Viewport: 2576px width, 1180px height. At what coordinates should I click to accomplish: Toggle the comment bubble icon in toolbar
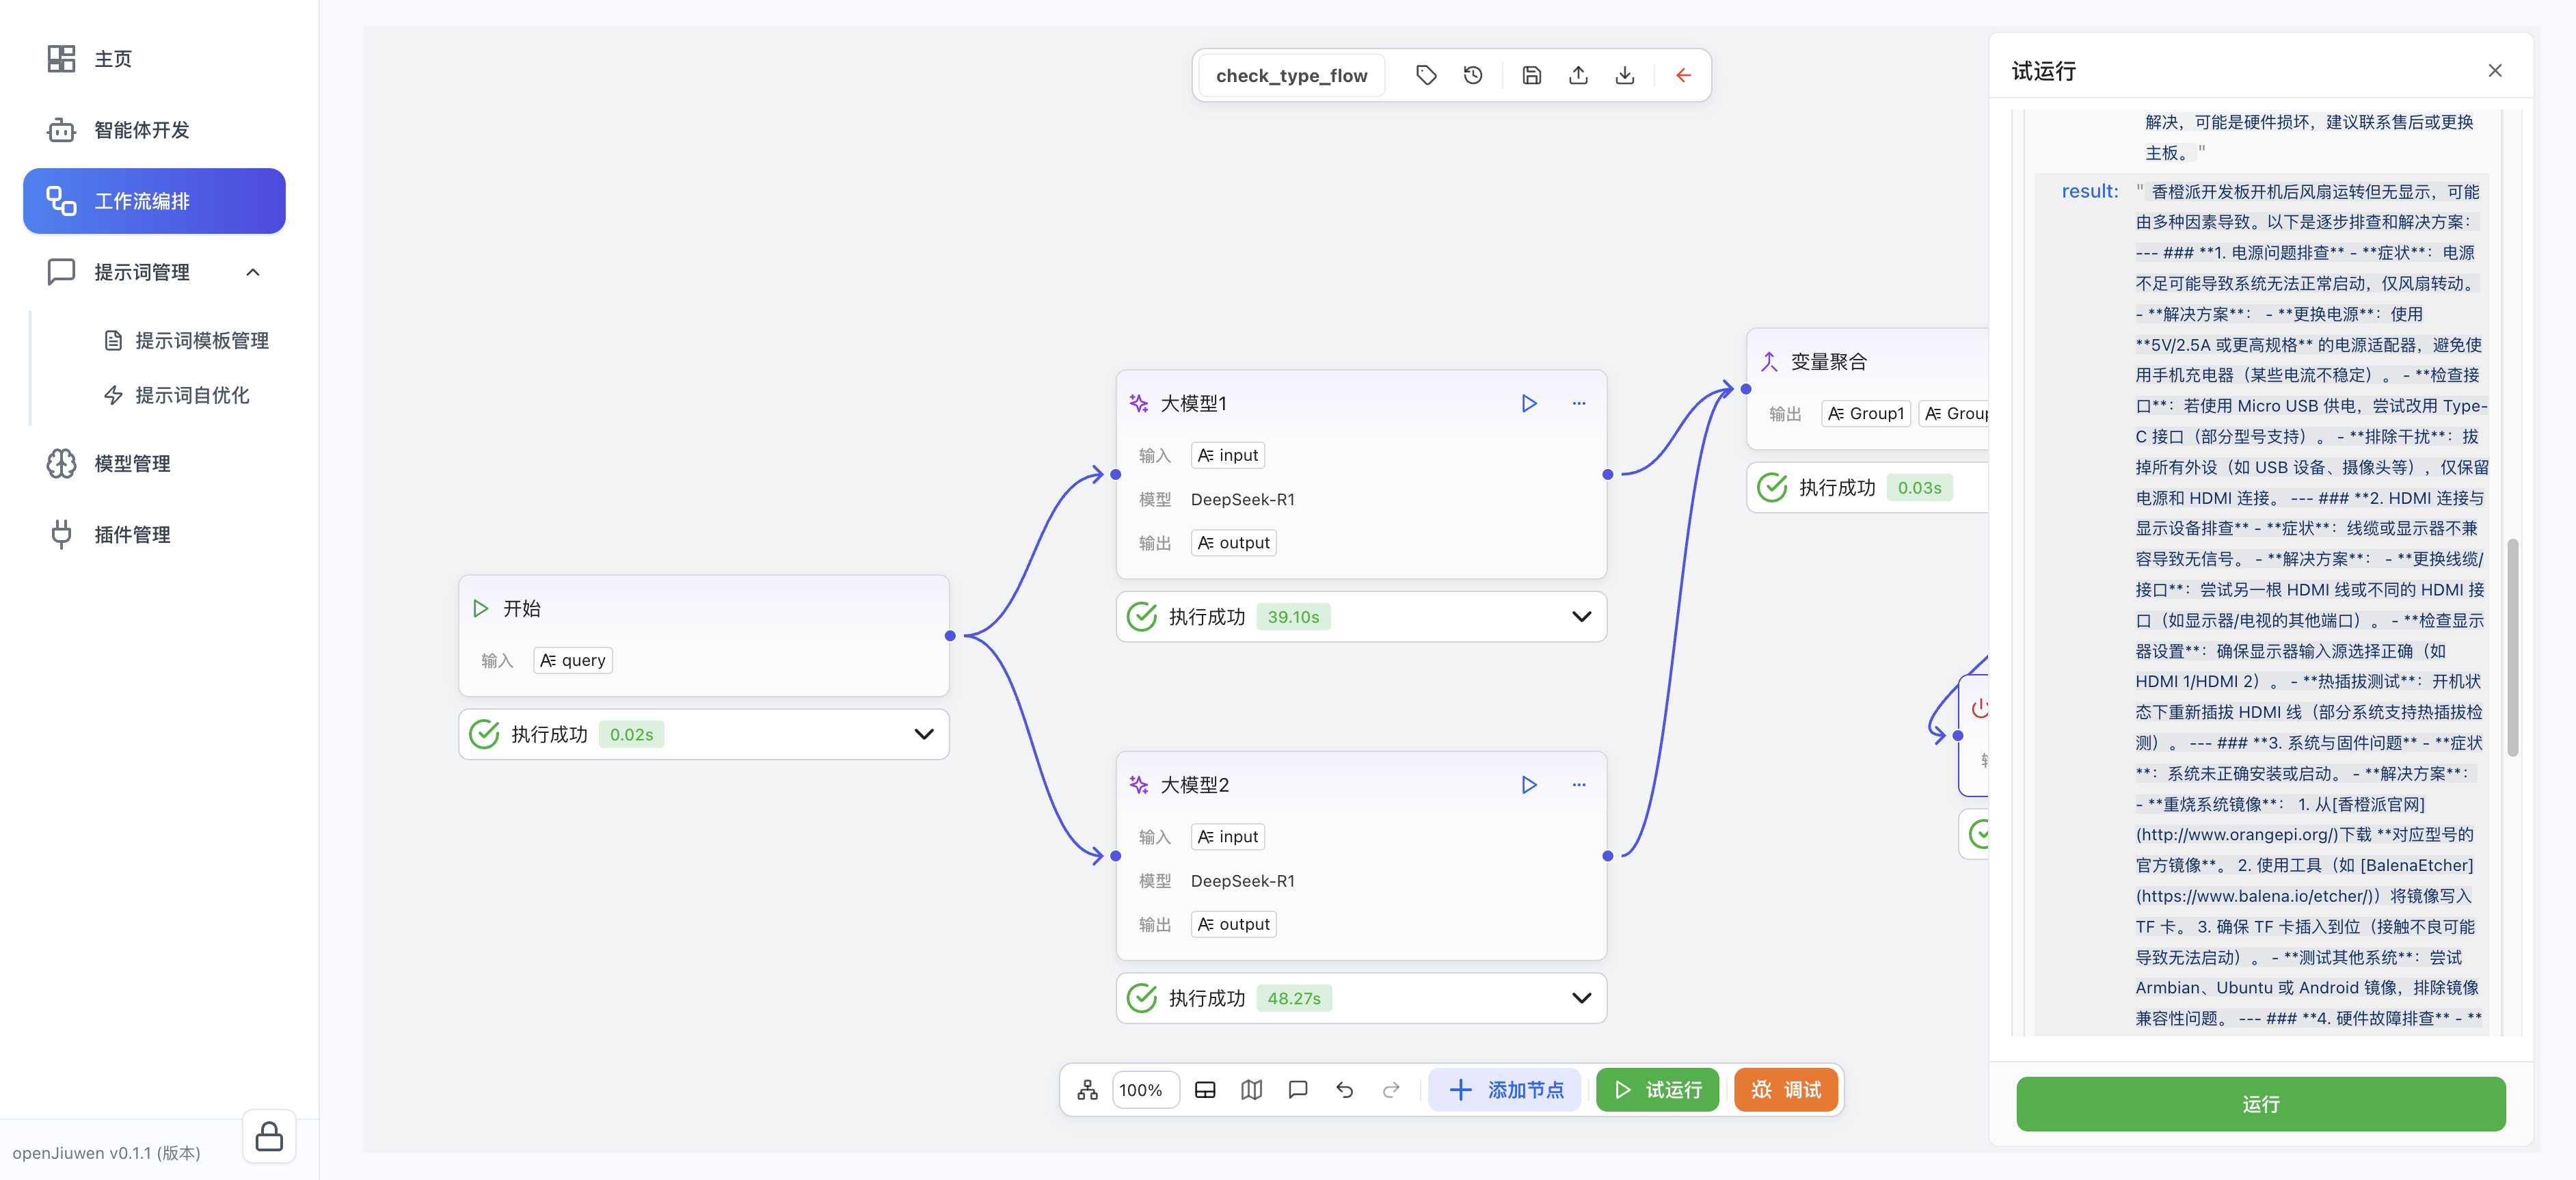(1297, 1090)
